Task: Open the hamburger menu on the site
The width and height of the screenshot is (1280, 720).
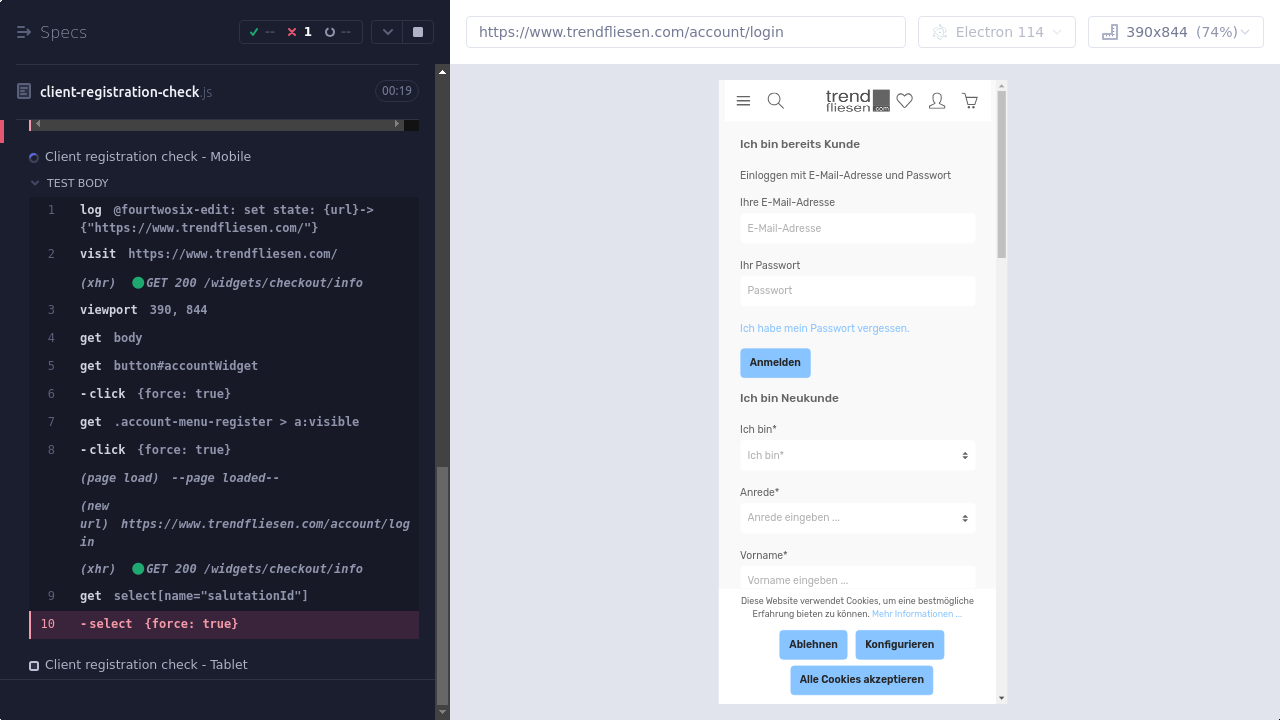Action: (743, 101)
